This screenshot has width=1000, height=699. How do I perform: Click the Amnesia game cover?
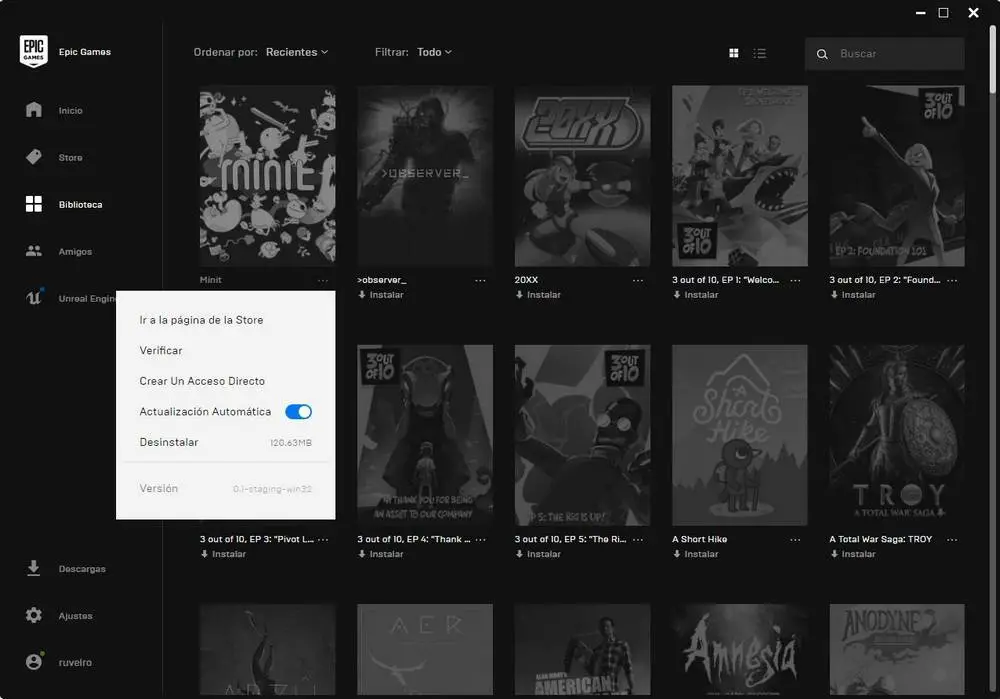pyautogui.click(x=740, y=649)
